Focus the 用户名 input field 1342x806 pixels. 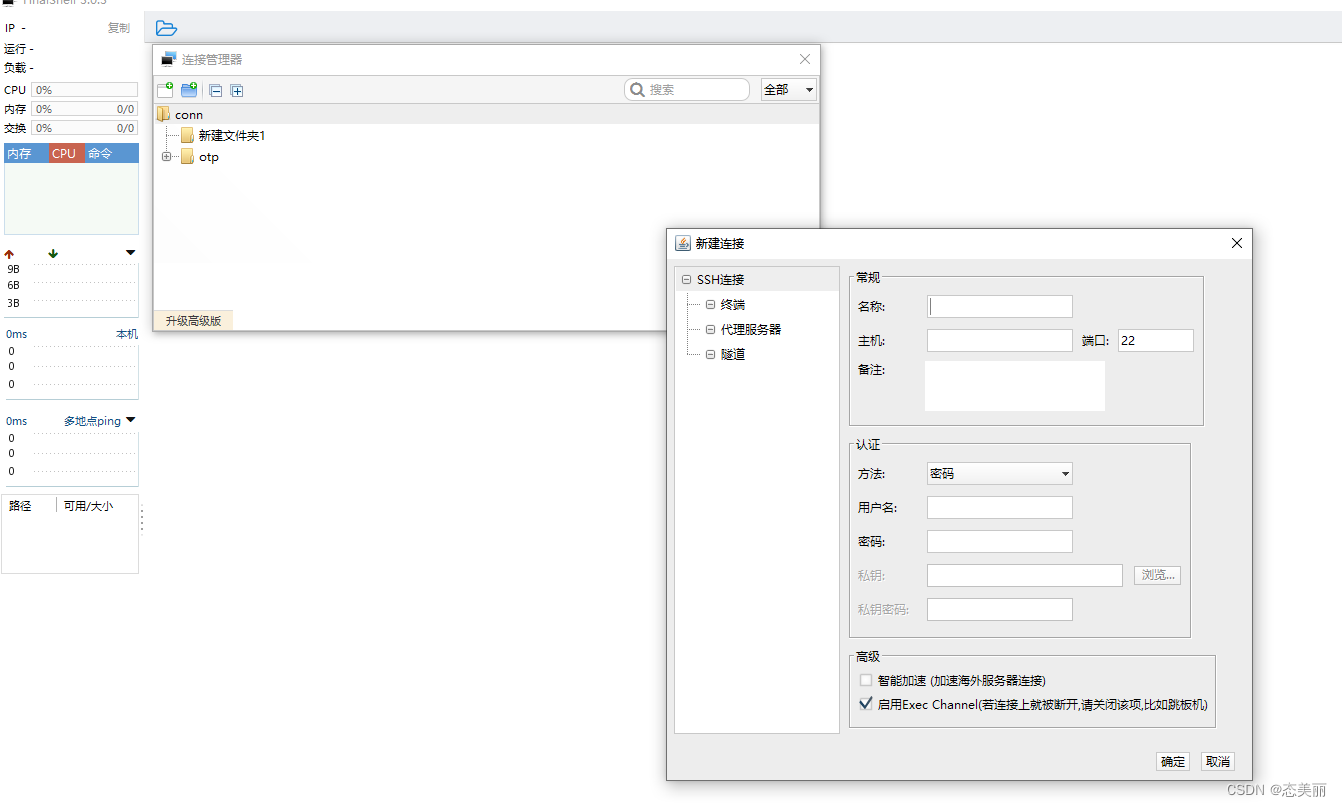pos(1000,508)
